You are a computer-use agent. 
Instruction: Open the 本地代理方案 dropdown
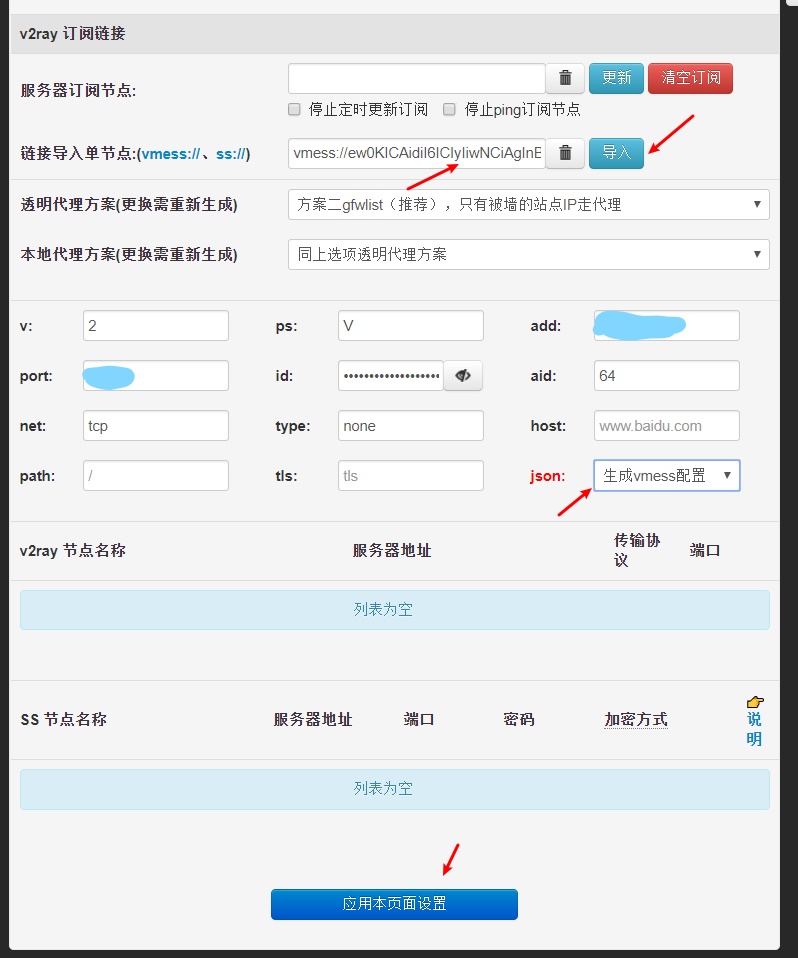point(528,254)
